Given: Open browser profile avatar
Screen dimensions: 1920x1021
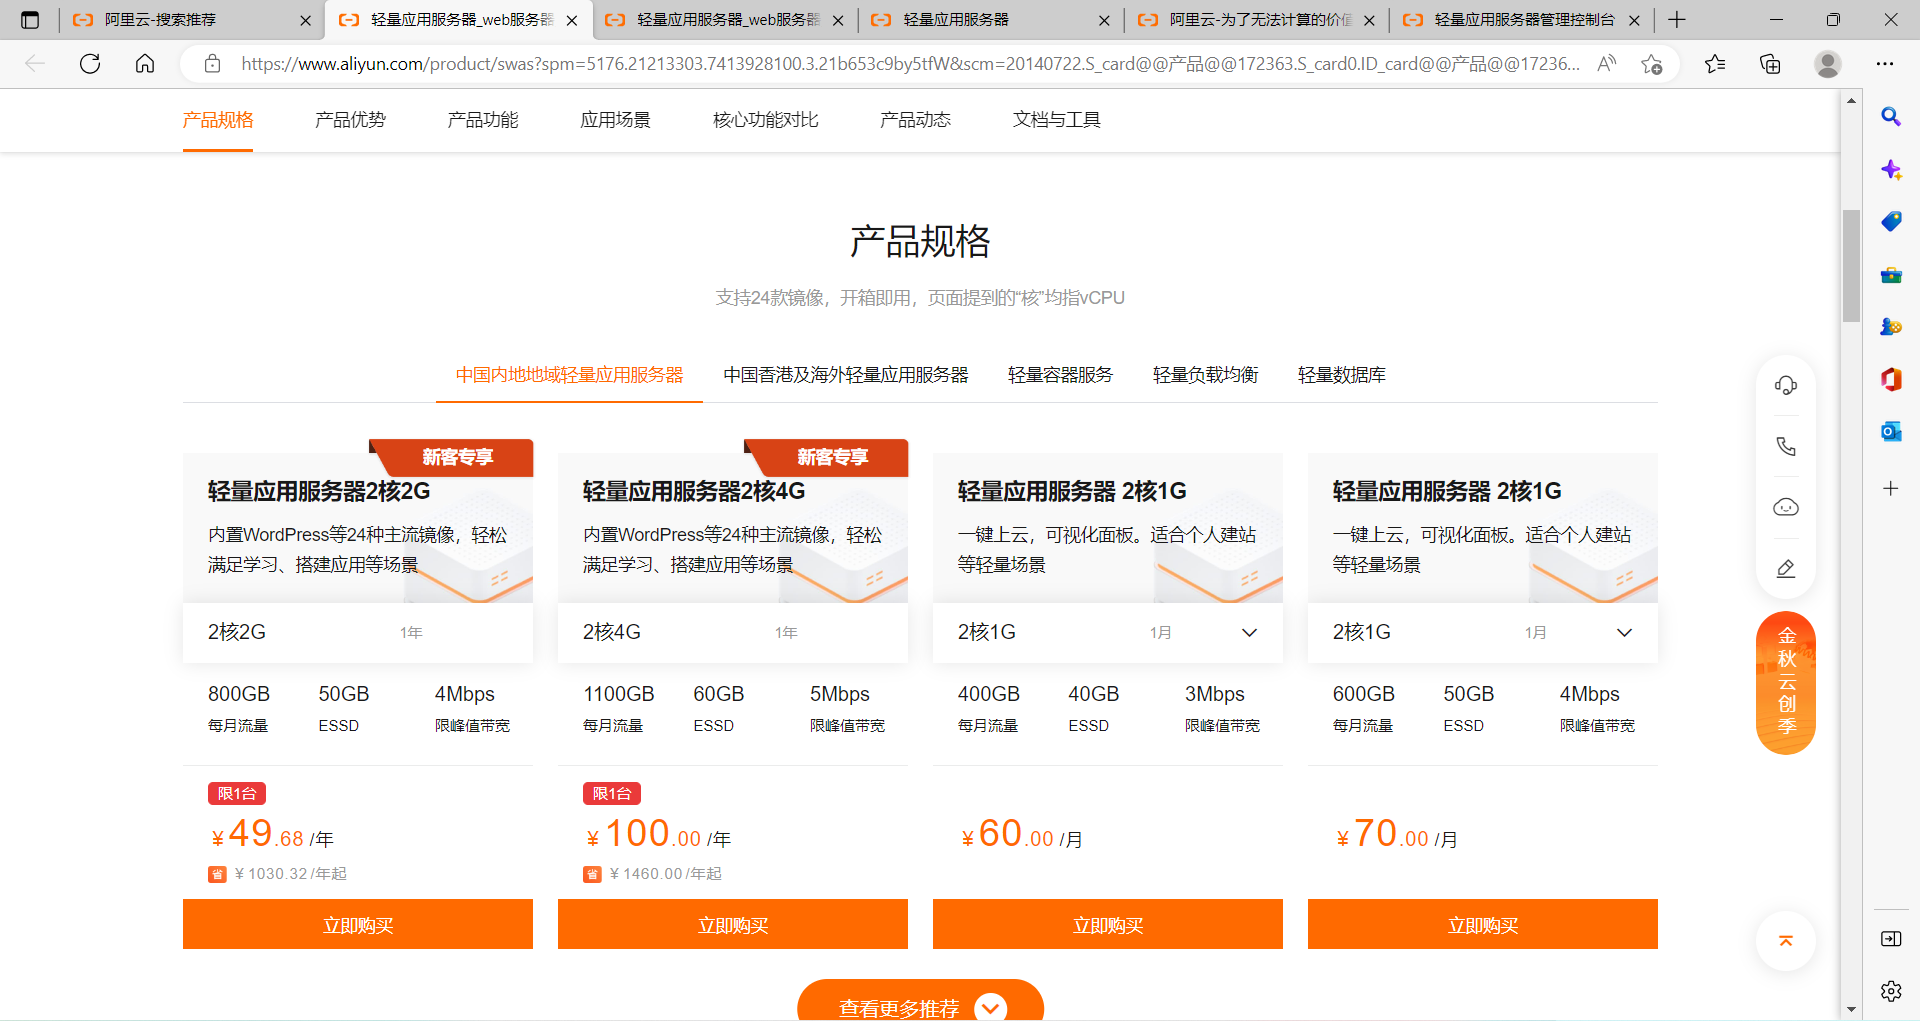Looking at the screenshot, I should point(1828,64).
